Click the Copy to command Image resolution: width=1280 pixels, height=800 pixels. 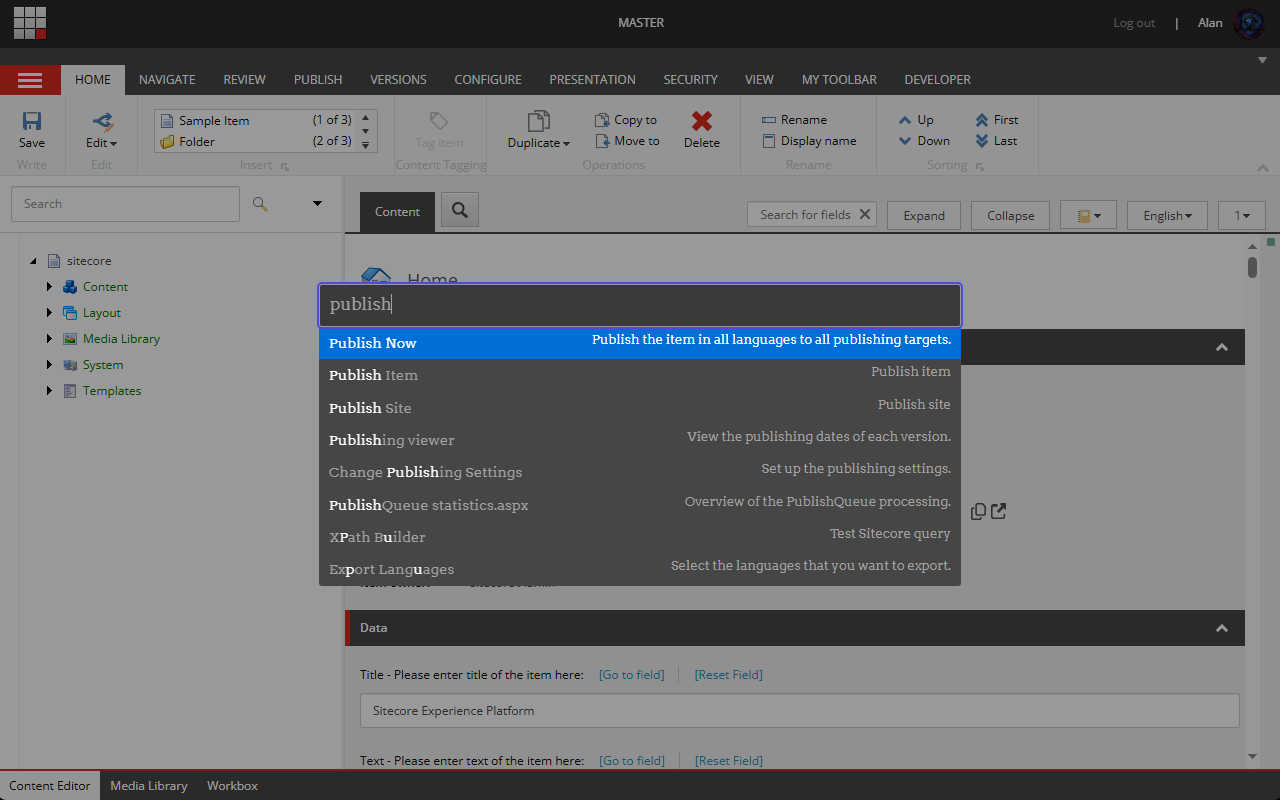[x=626, y=120]
